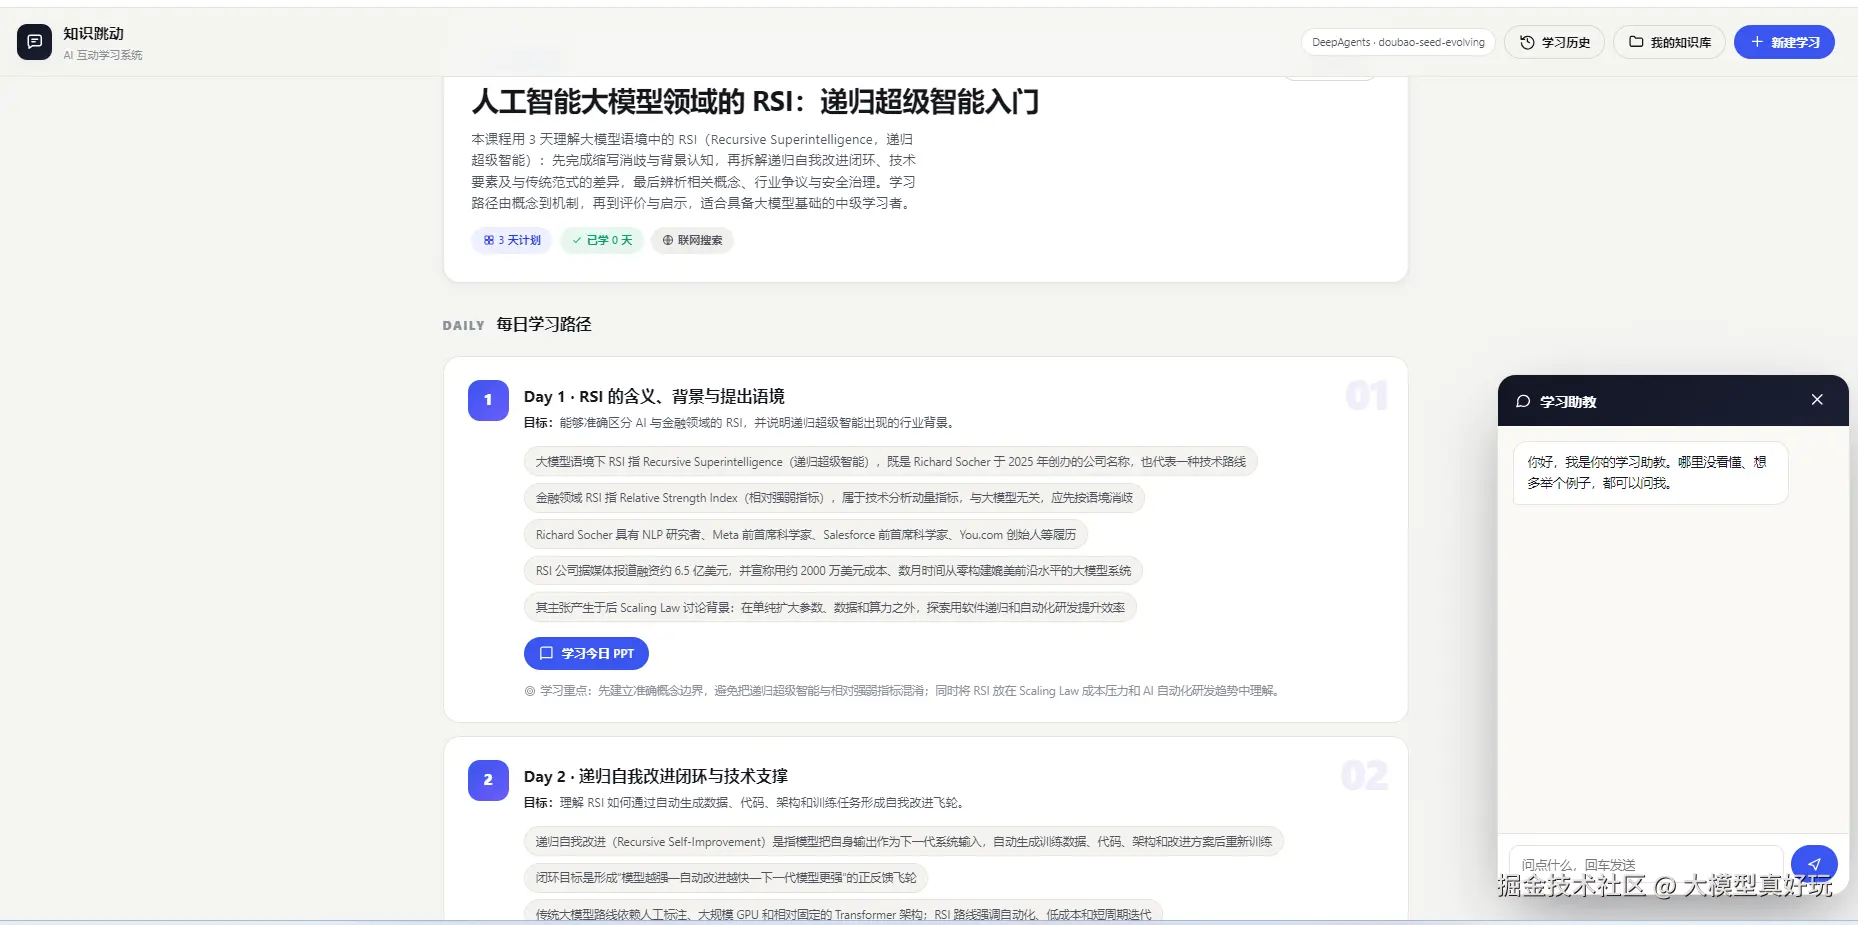Open 学习历史 history button
Image resolution: width=1858 pixels, height=925 pixels.
(1554, 42)
